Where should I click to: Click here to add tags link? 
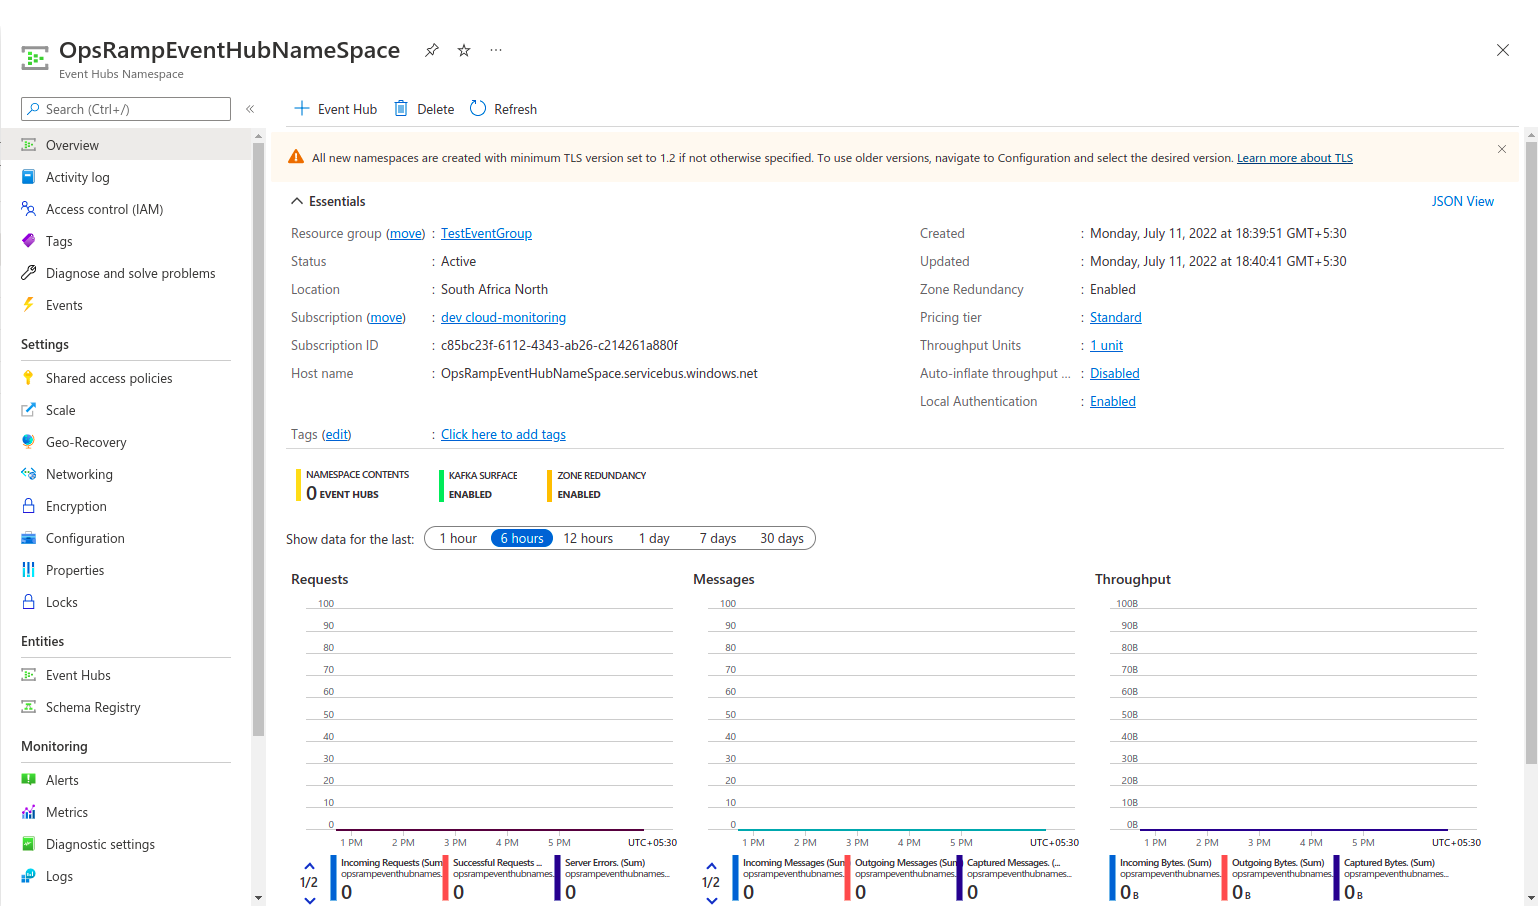503,434
